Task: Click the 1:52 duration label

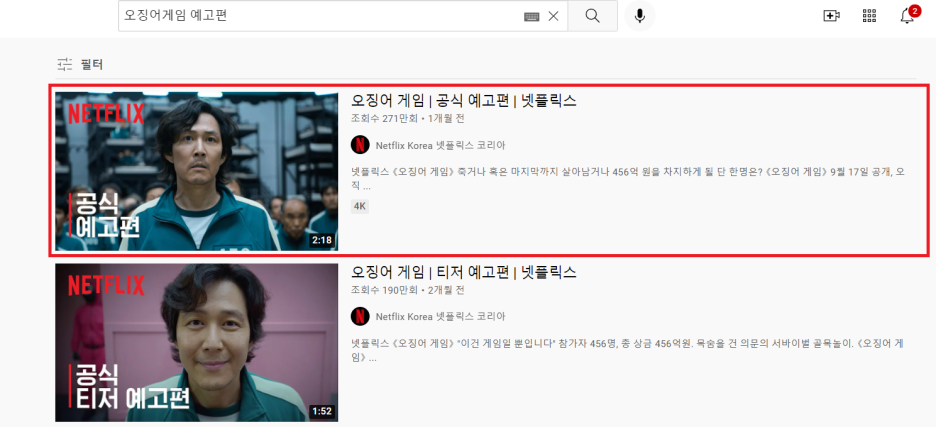Action: pyautogui.click(x=322, y=411)
